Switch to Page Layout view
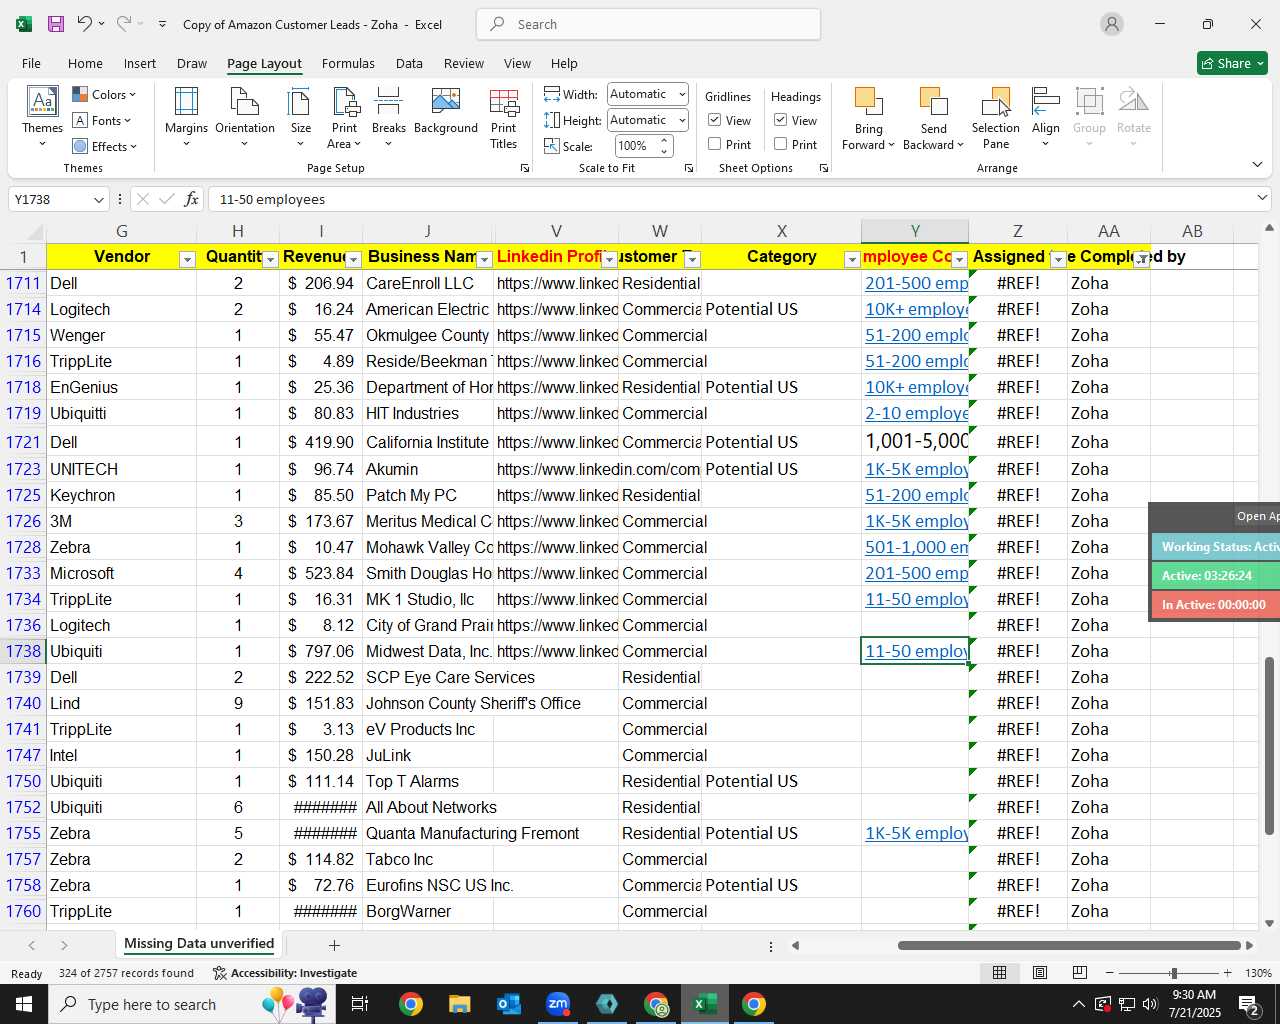This screenshot has width=1280, height=1024. 1039,973
